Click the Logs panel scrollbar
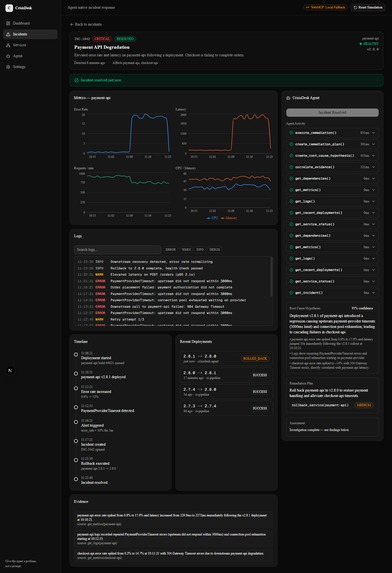This screenshot has height=573, width=392. [271, 276]
